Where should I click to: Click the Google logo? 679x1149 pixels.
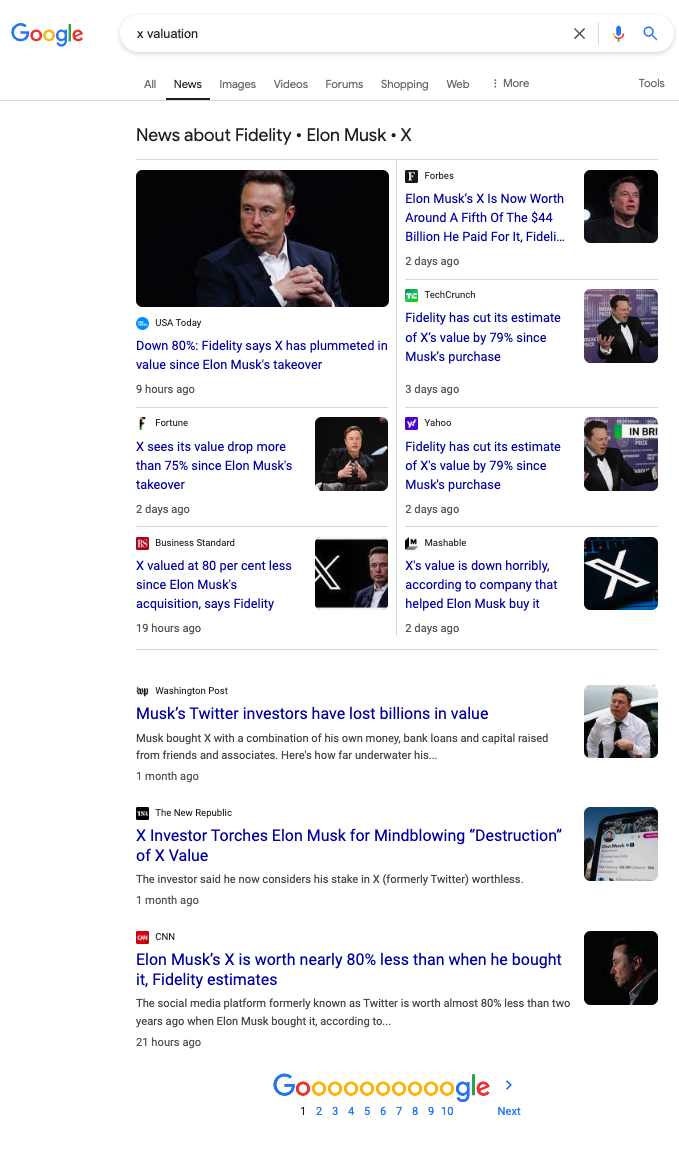click(47, 34)
